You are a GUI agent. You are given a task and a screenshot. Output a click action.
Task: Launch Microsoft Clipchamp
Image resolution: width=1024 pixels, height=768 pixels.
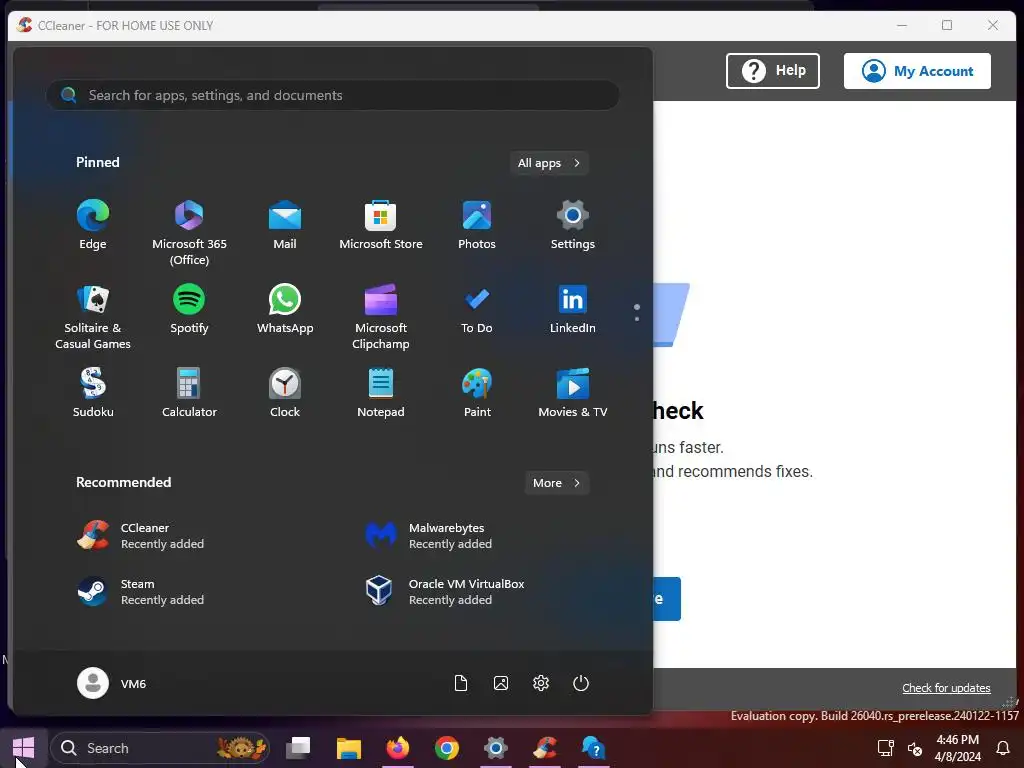coord(381,317)
